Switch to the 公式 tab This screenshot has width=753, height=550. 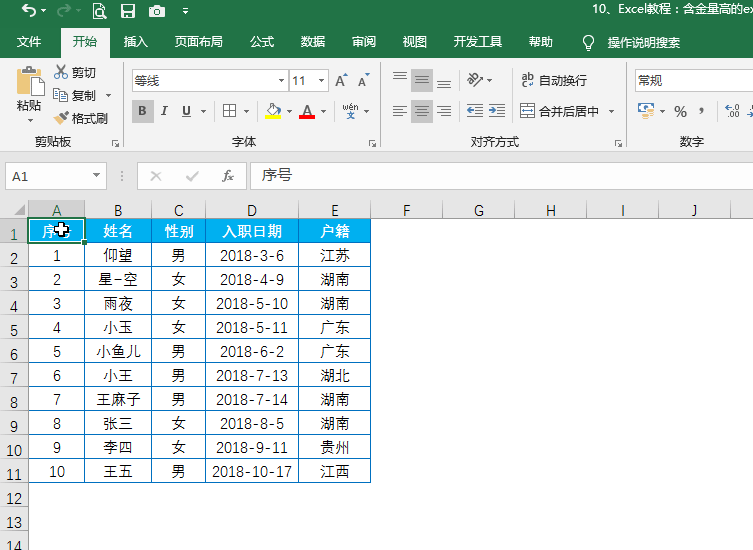click(x=262, y=42)
